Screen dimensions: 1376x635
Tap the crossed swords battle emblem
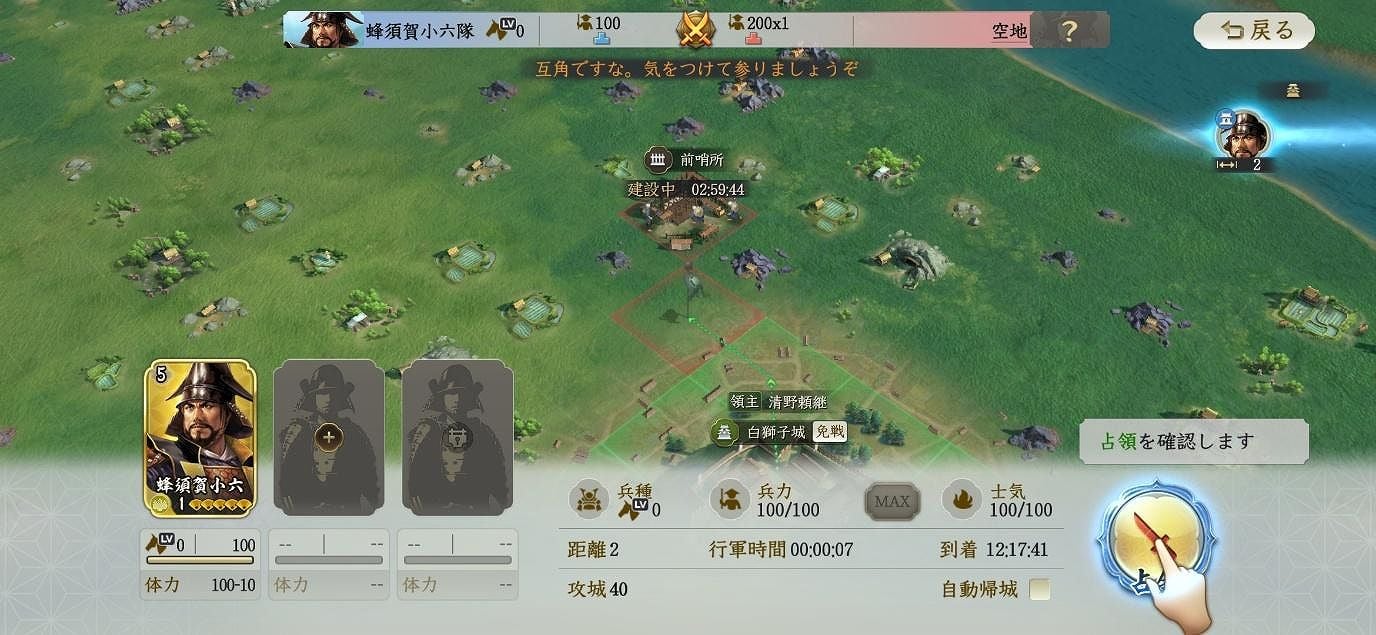coord(695,29)
